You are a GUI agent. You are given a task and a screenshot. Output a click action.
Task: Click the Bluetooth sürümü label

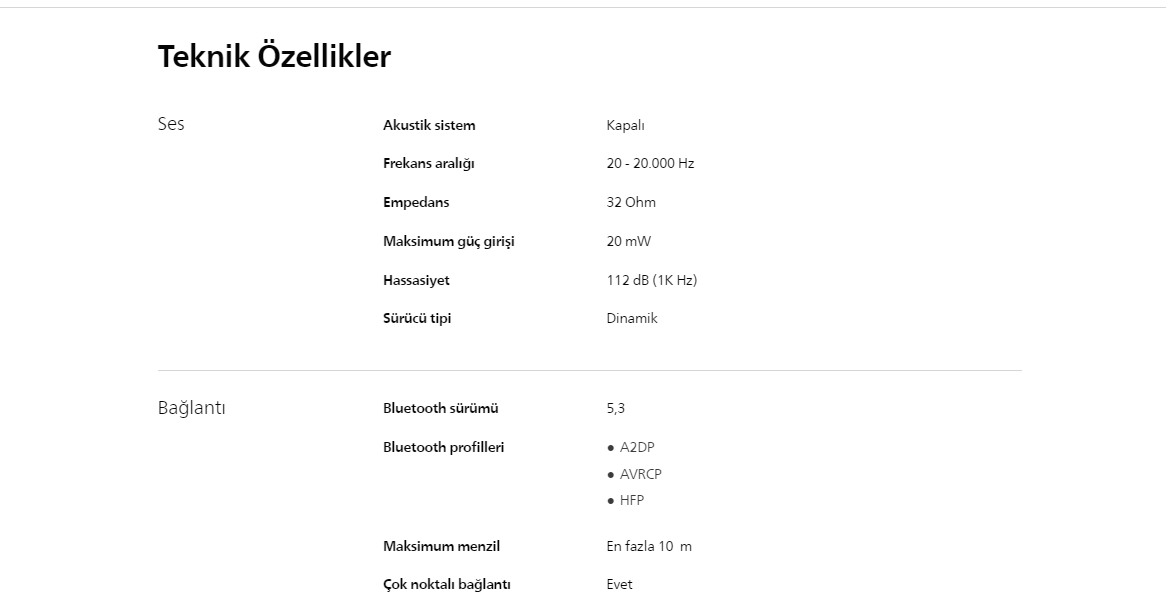[x=440, y=408]
